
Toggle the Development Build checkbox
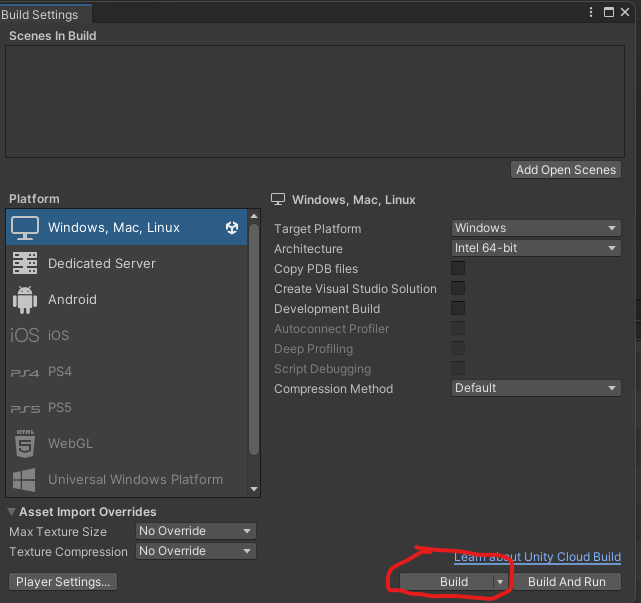[x=458, y=308]
